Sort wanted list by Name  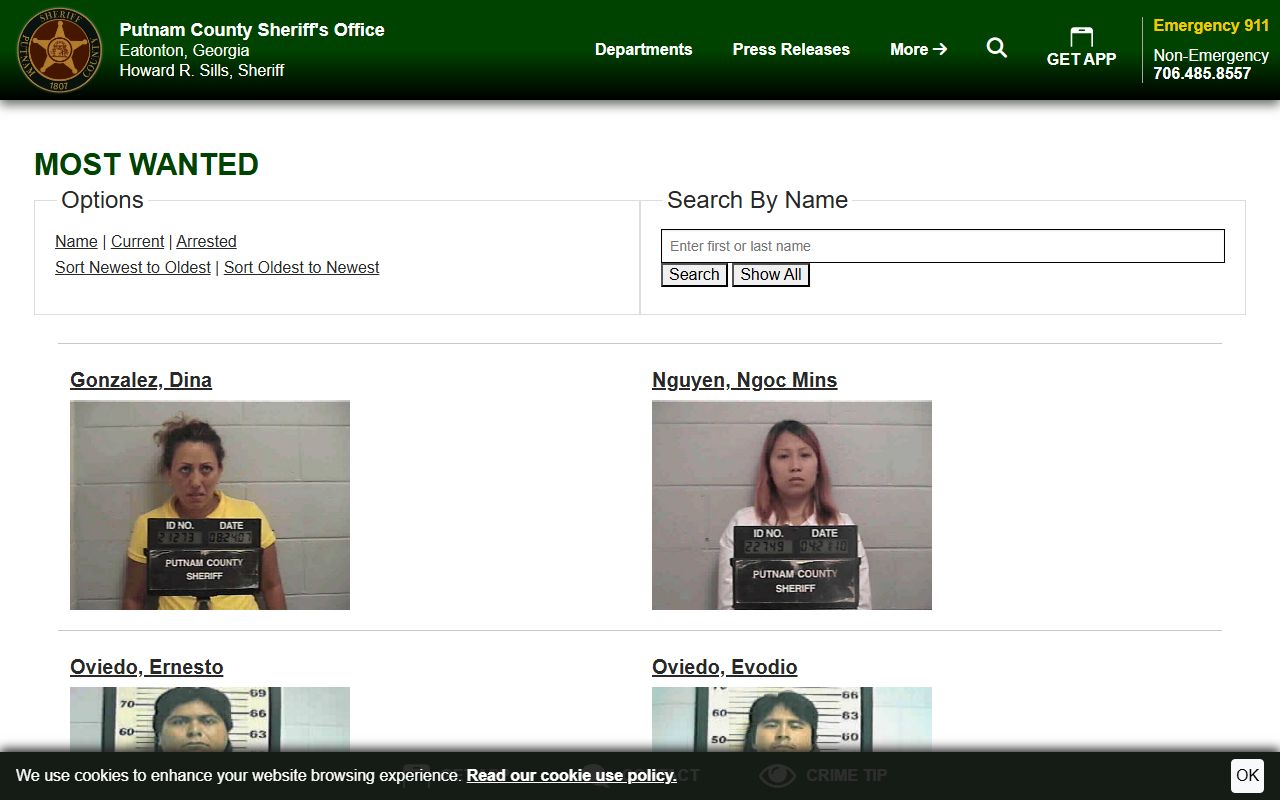point(76,241)
